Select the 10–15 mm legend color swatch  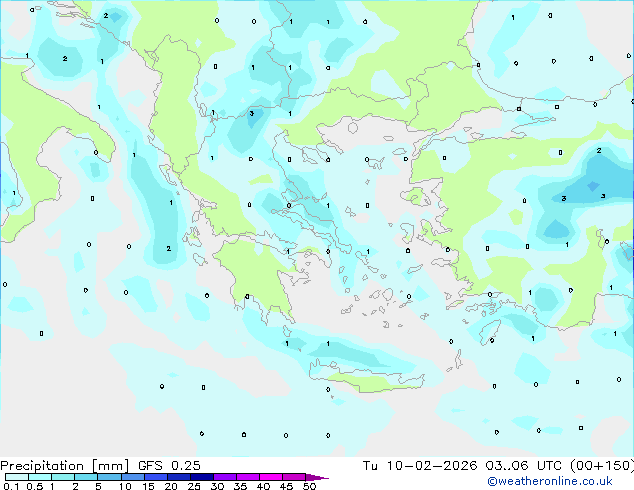(x=132, y=477)
